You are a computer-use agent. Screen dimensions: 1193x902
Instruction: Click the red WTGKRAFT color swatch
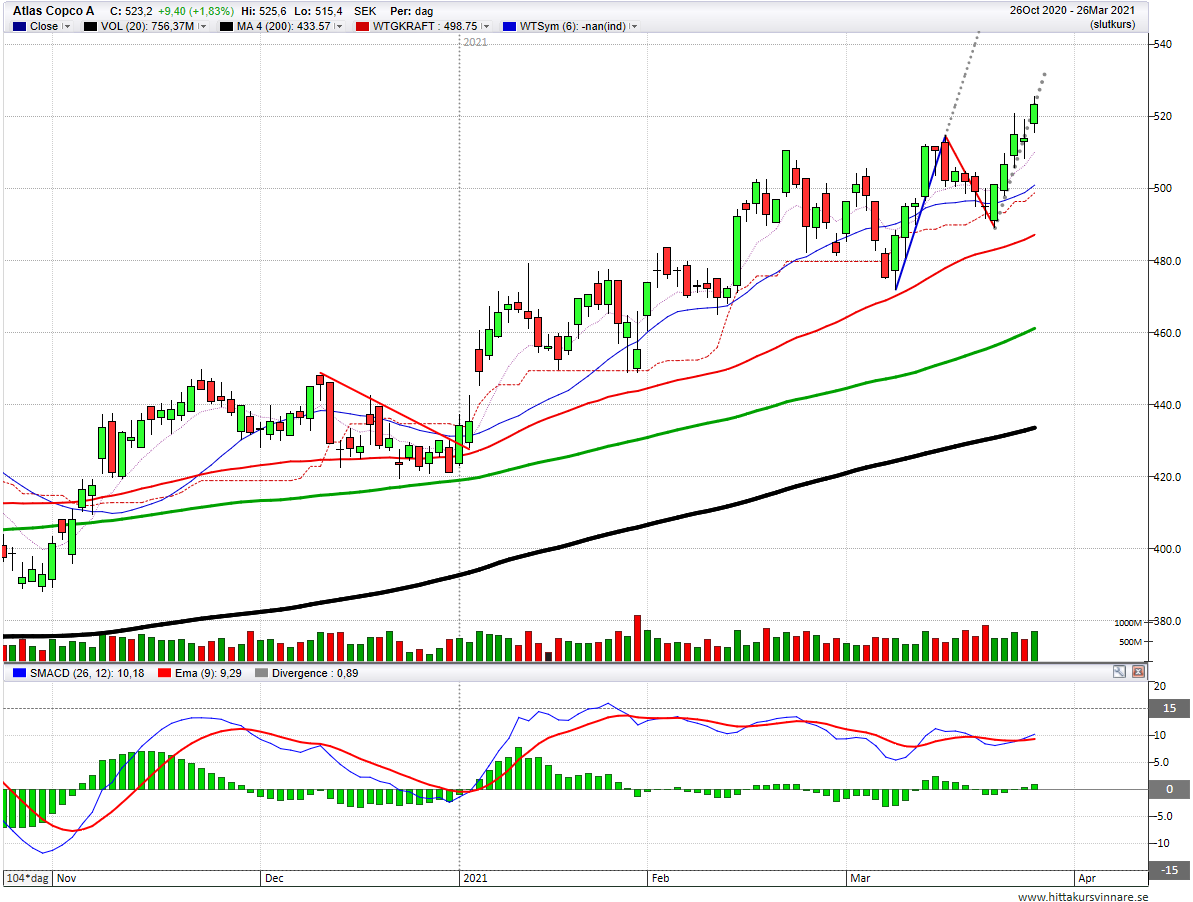[x=362, y=27]
